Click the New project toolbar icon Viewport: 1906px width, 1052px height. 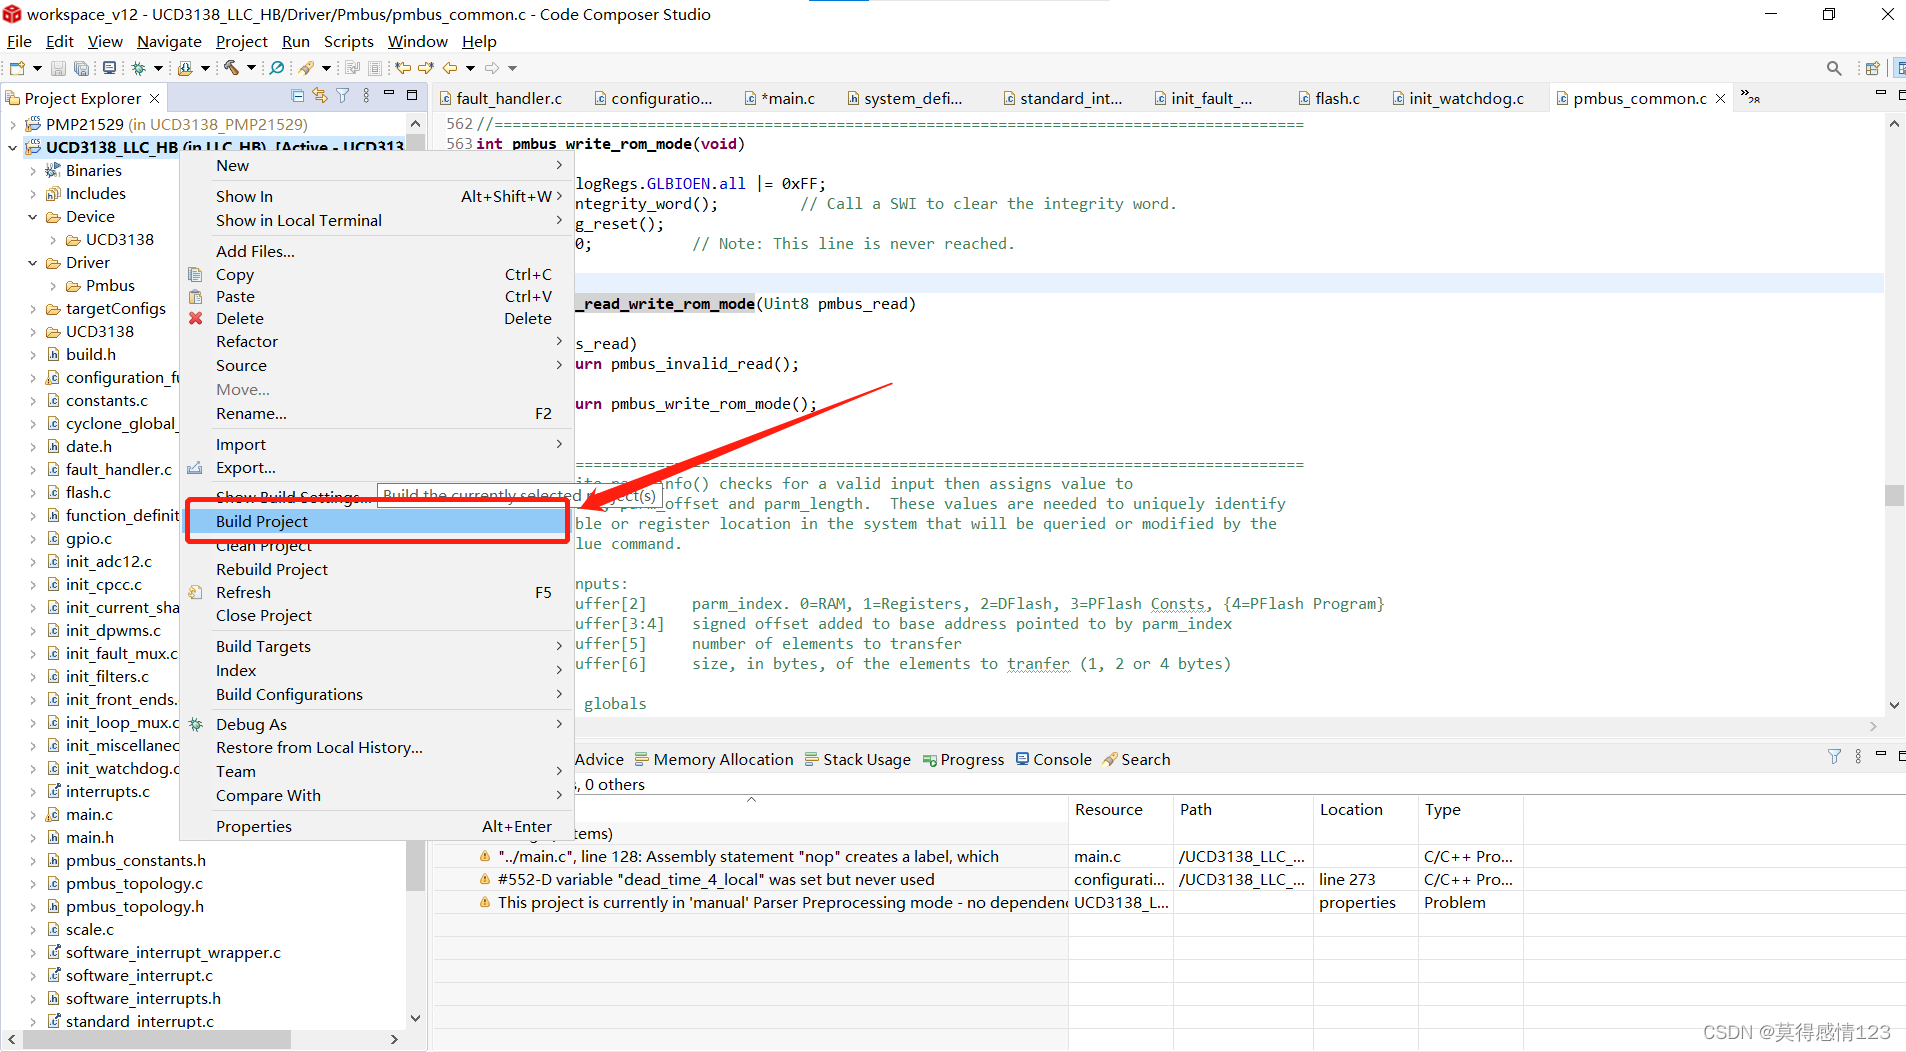pyautogui.click(x=17, y=68)
